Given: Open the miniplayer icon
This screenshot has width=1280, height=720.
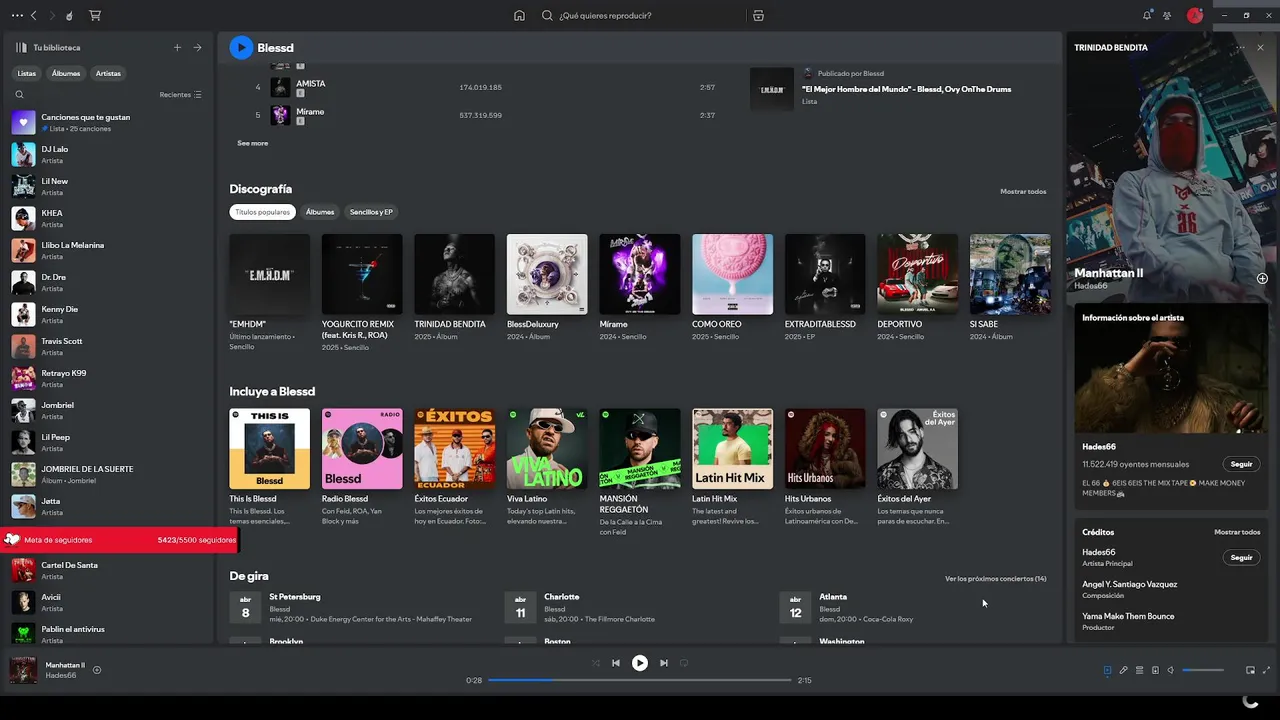Looking at the screenshot, I should coord(1250,670).
